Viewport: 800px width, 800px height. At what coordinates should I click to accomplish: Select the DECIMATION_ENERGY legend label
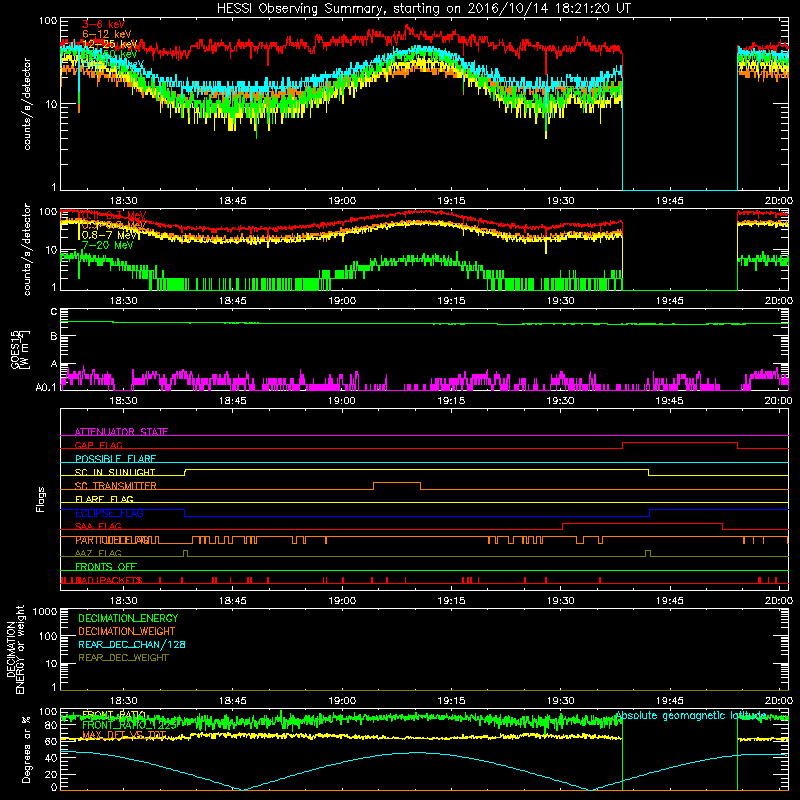click(128, 618)
